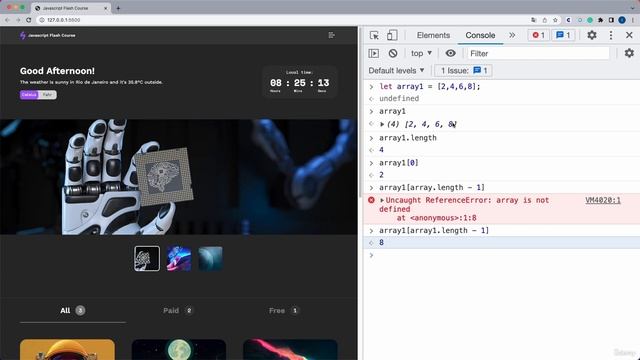Bookmark this page with the star icon
640x360 pixels.
(x=555, y=20)
